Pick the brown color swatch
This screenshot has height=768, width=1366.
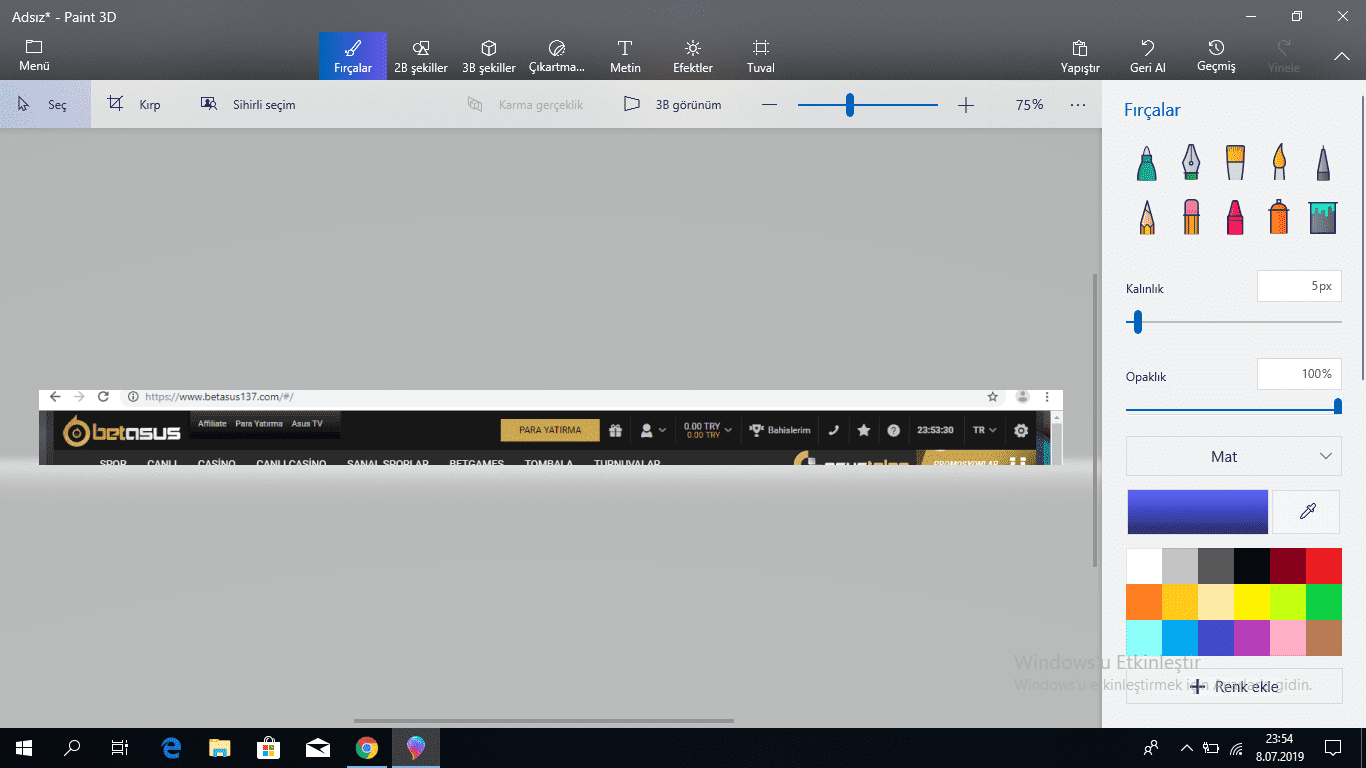pos(1324,638)
